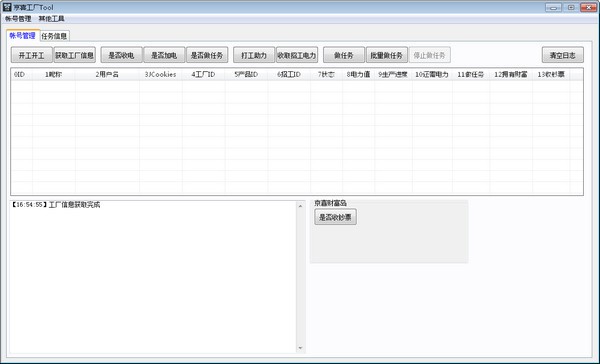Open the 其他工具 menu
The width and height of the screenshot is (600, 364).
[52, 18]
